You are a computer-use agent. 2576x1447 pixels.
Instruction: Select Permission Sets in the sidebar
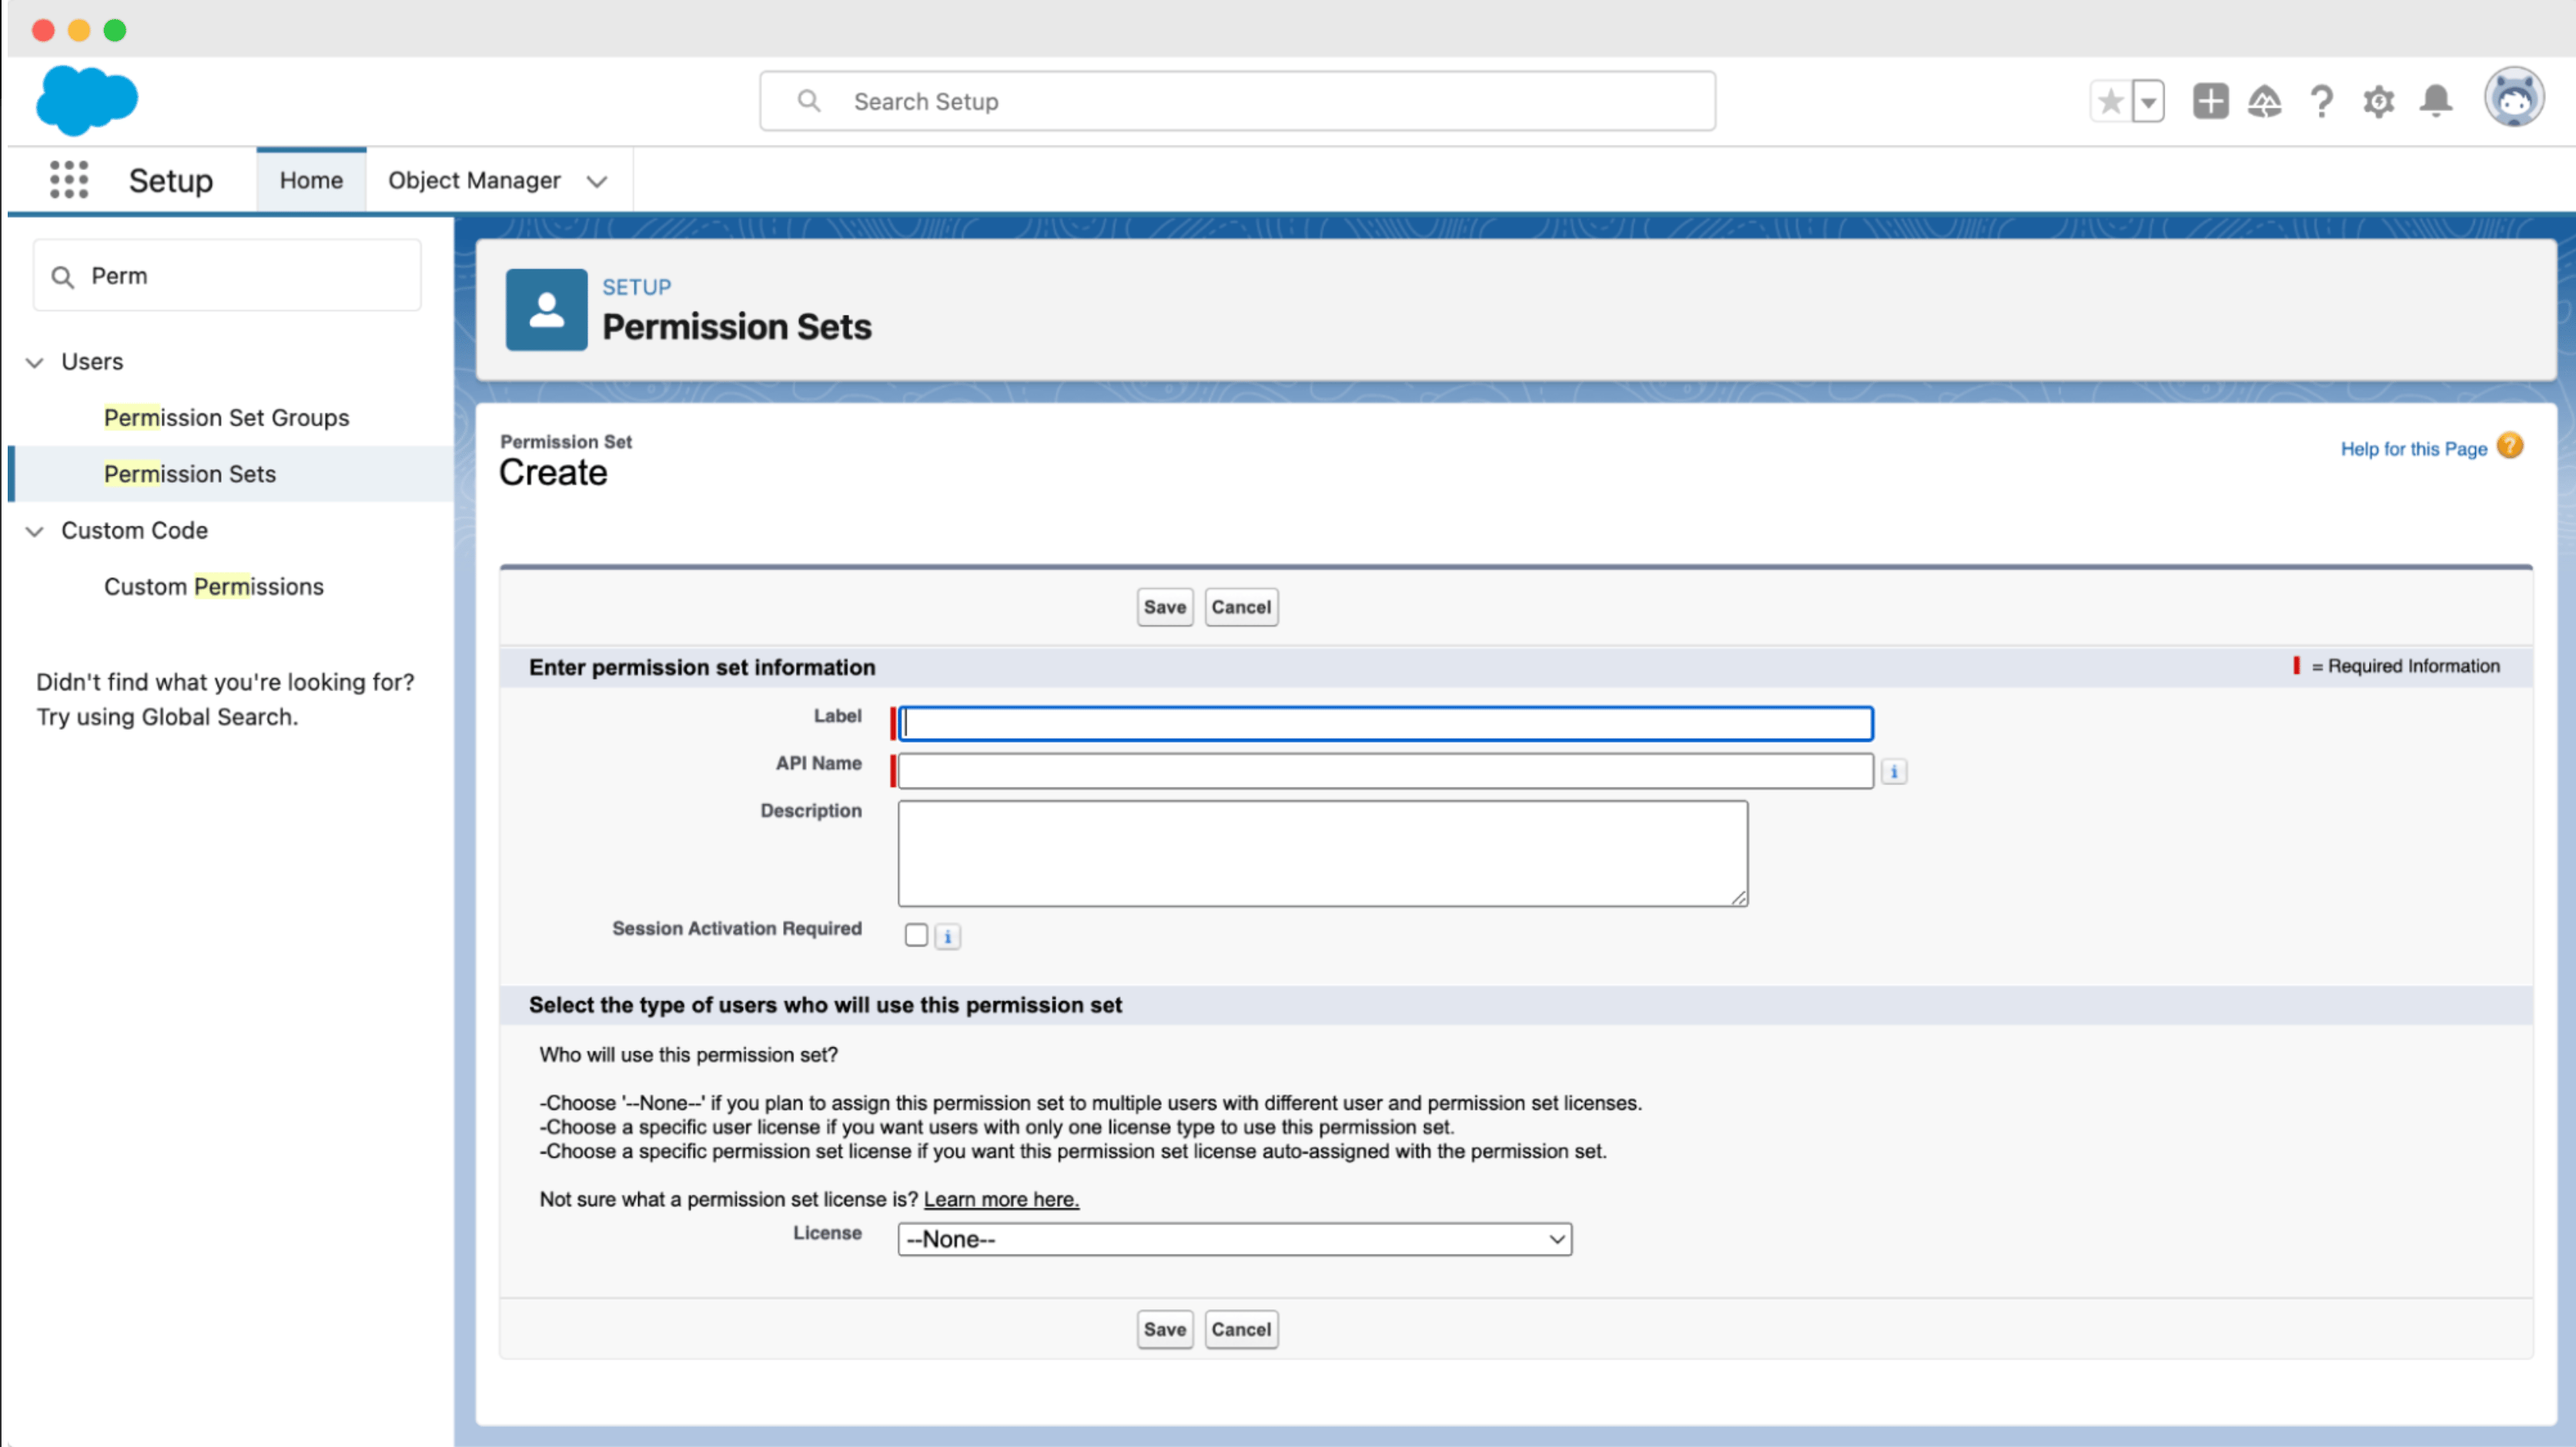(190, 474)
